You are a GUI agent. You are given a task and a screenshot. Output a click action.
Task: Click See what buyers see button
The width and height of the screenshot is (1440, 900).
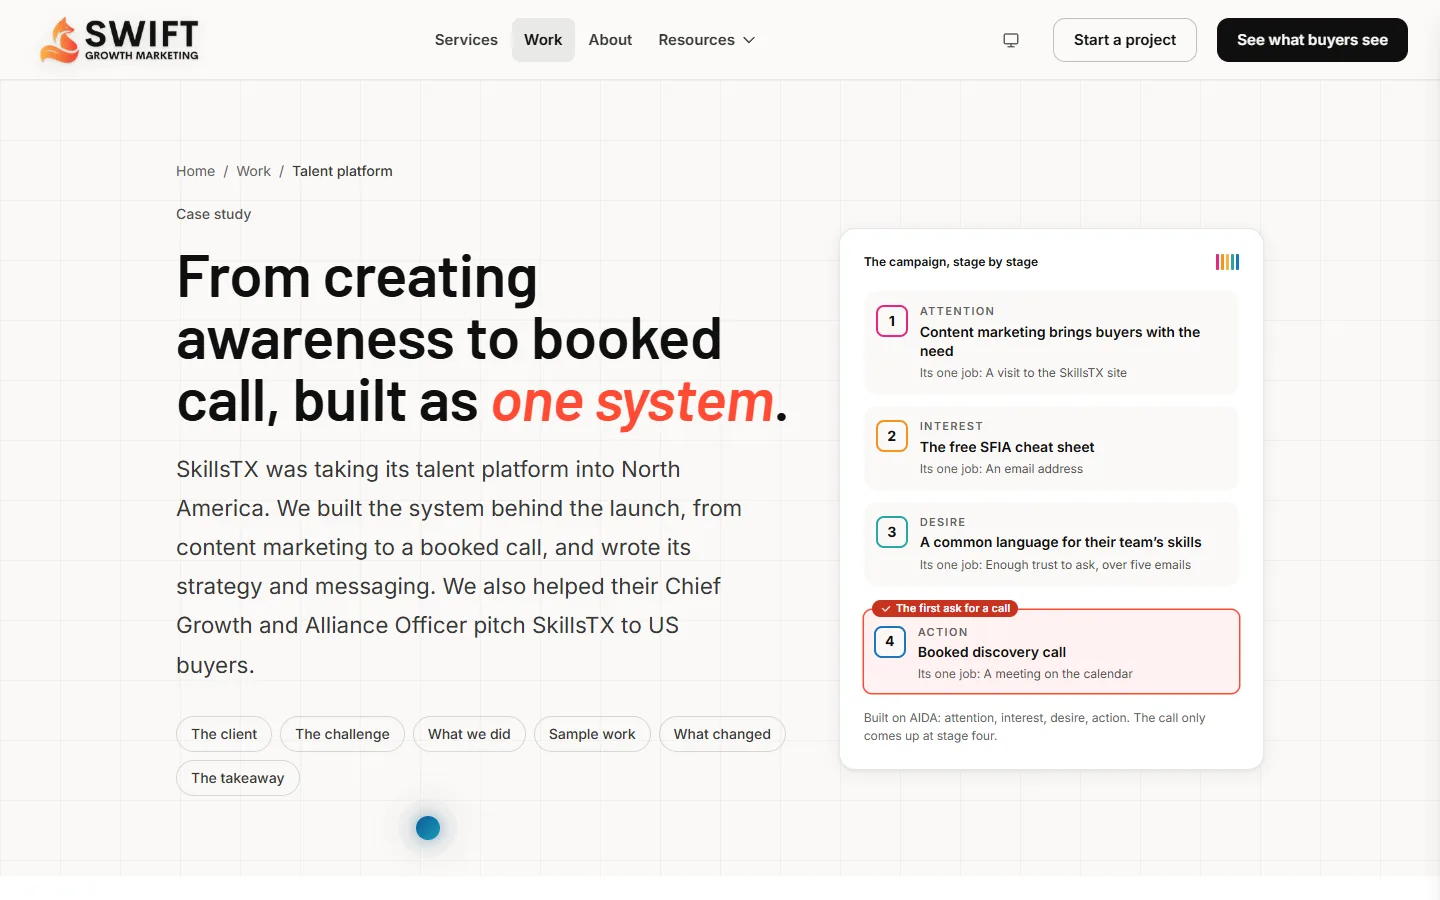1312,40
